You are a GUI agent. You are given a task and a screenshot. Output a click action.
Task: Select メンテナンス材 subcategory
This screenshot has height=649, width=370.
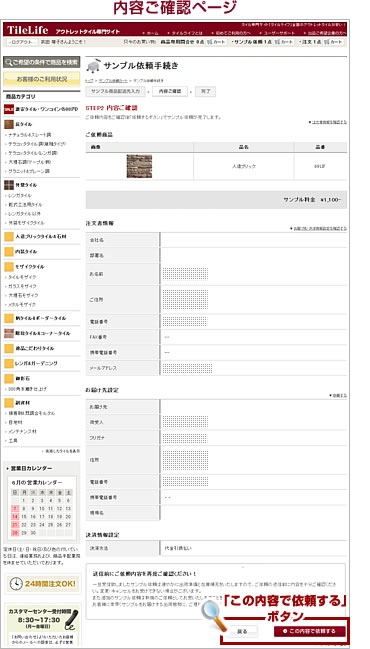(x=21, y=431)
